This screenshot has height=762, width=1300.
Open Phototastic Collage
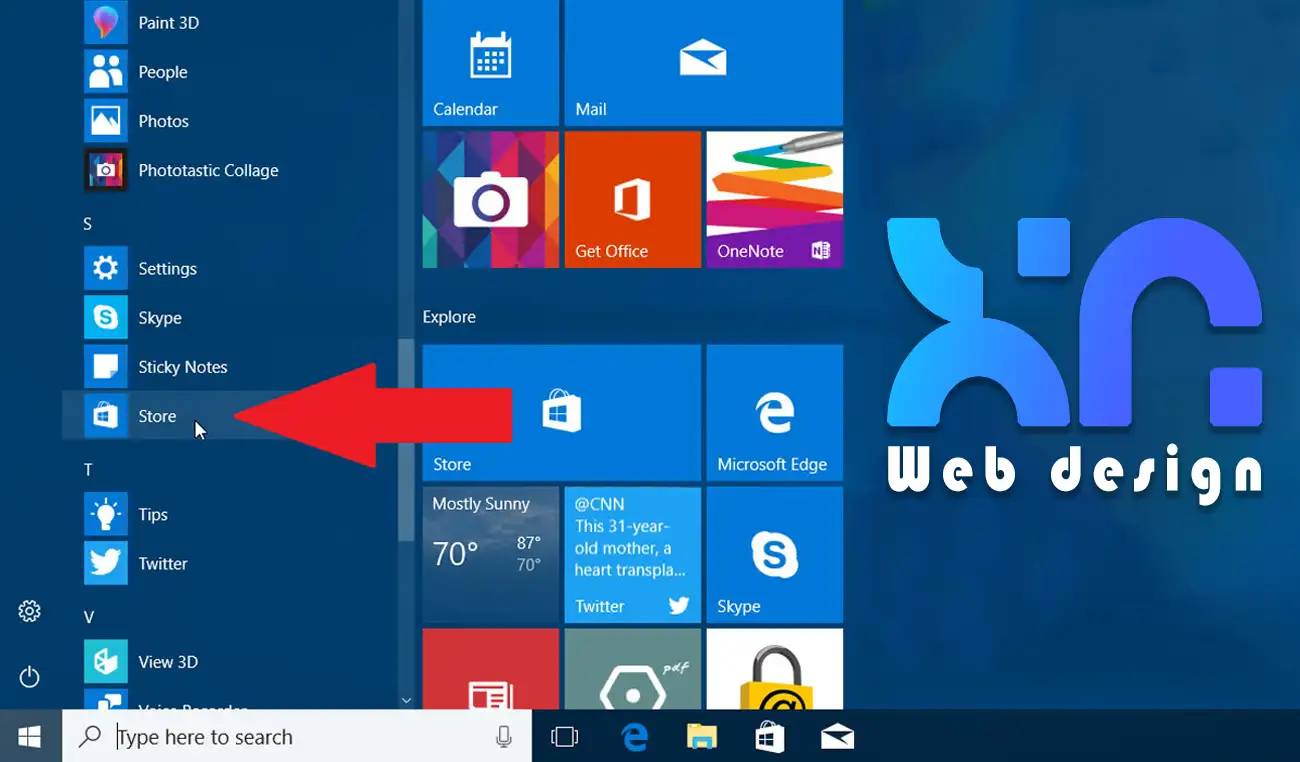tap(208, 170)
